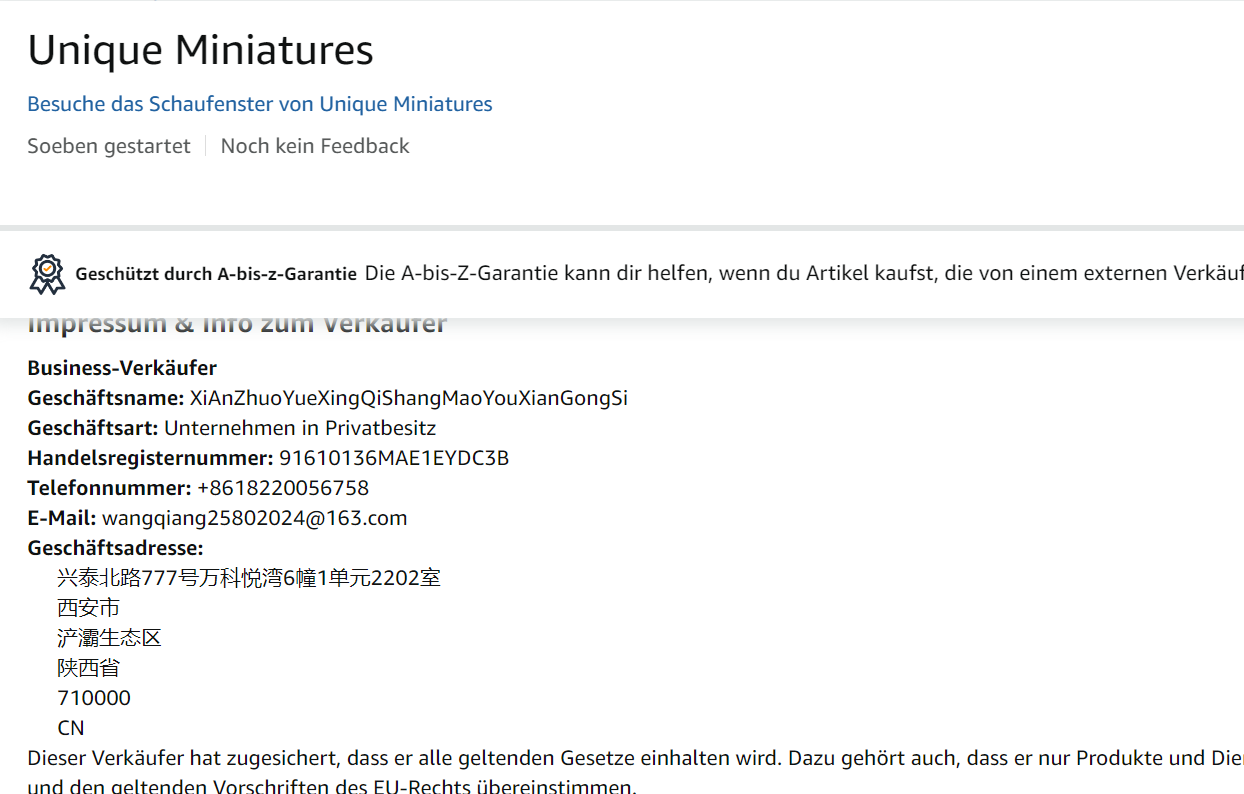Click the wangqiang25802024@163.com email address
Screen dimensions: 1244x794
point(255,518)
